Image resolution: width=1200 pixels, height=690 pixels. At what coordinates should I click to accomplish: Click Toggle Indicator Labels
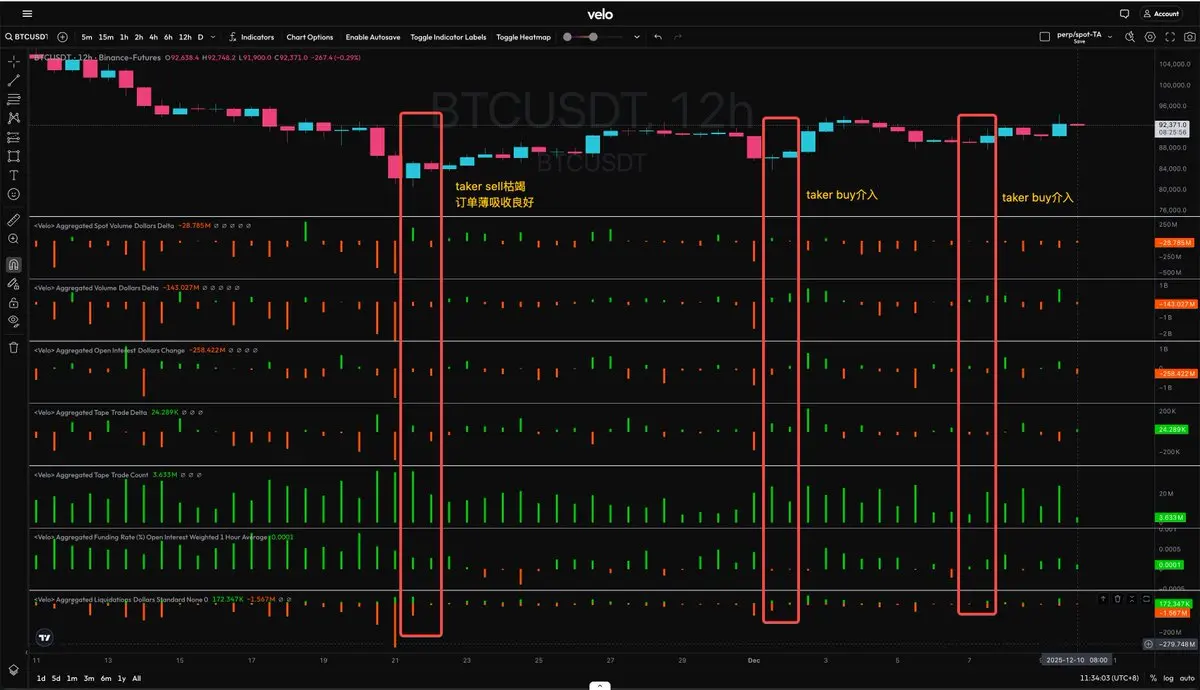coord(448,37)
